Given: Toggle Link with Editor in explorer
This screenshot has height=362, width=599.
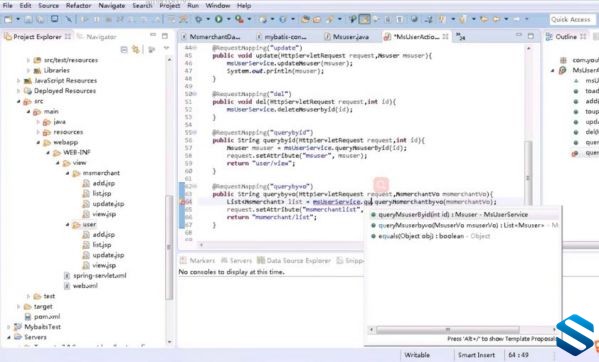Looking at the screenshot, I should [136, 49].
